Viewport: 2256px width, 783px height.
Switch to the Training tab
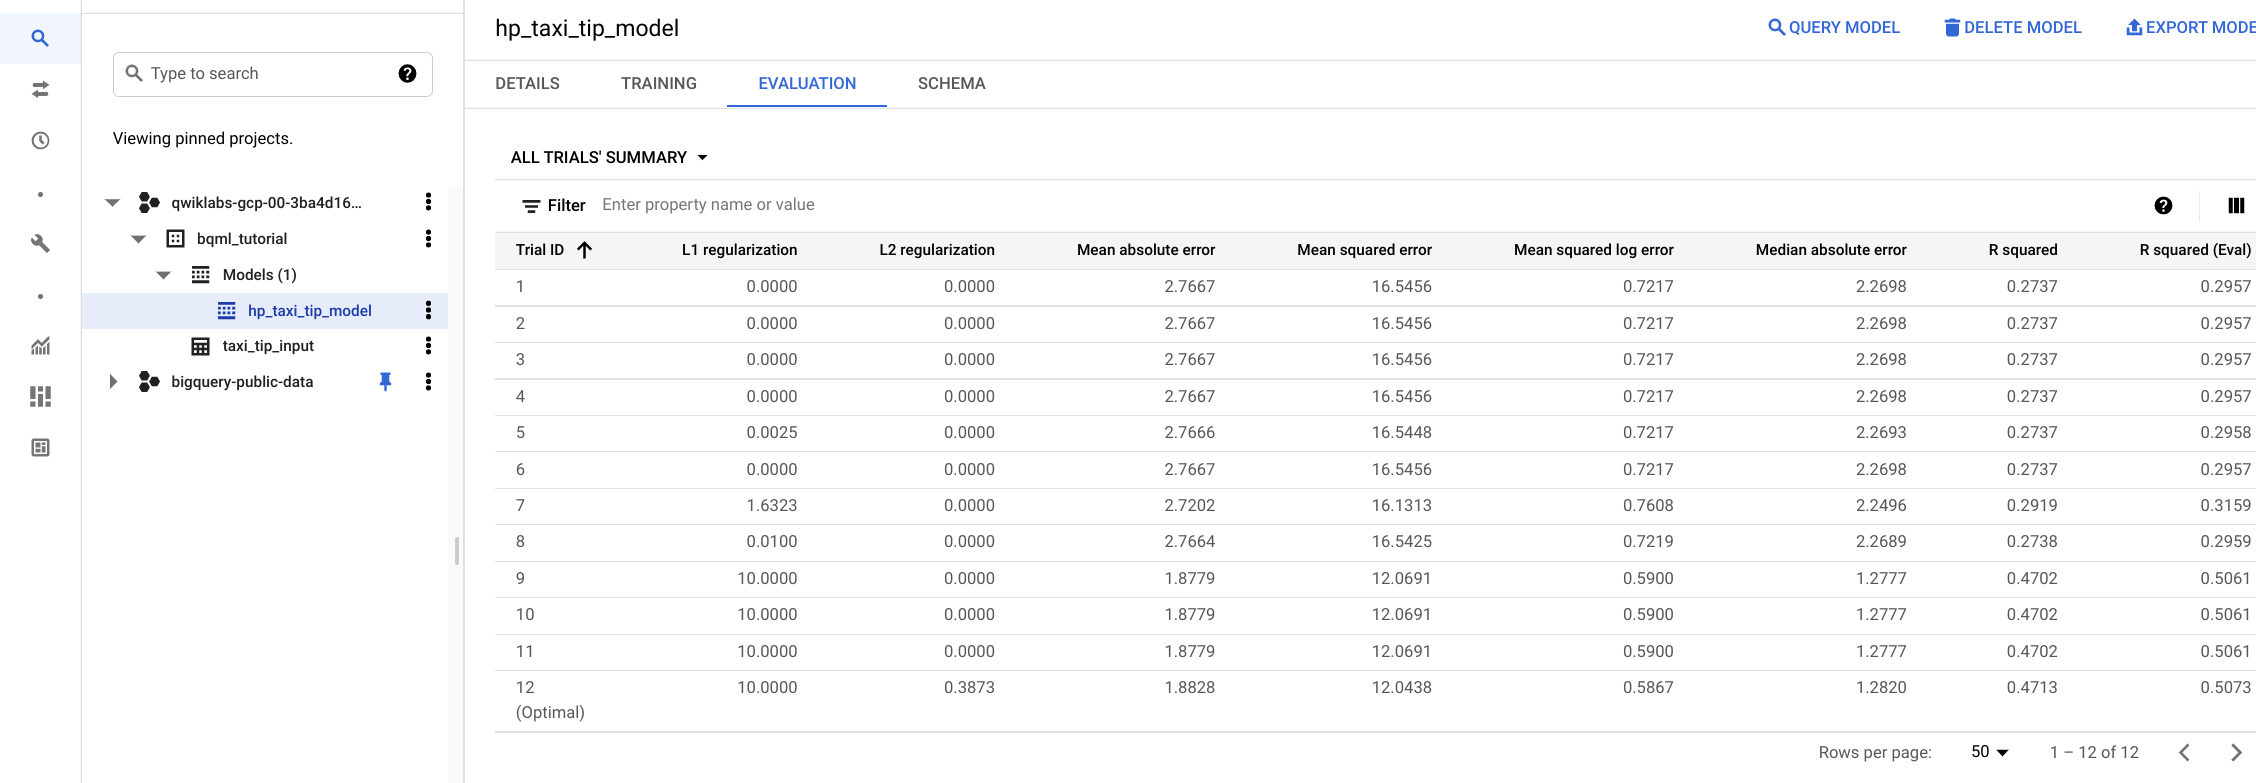(x=659, y=84)
